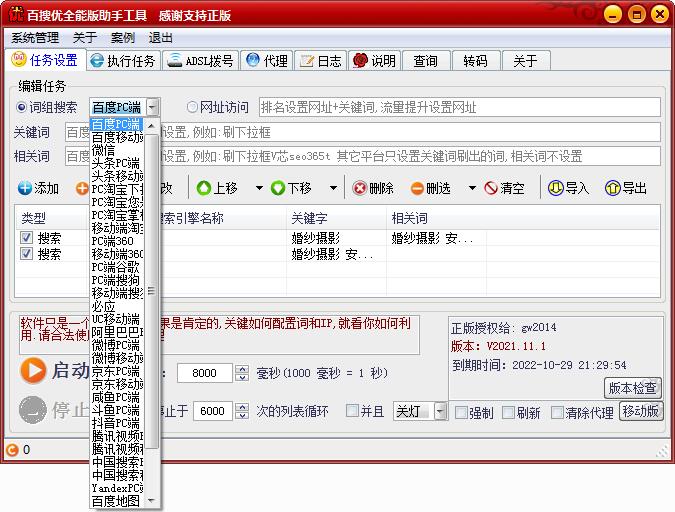Image resolution: width=675 pixels, height=512 pixels.
Task: Choose 斗鱼PC端 in the dropdown list
Action: pos(117,410)
